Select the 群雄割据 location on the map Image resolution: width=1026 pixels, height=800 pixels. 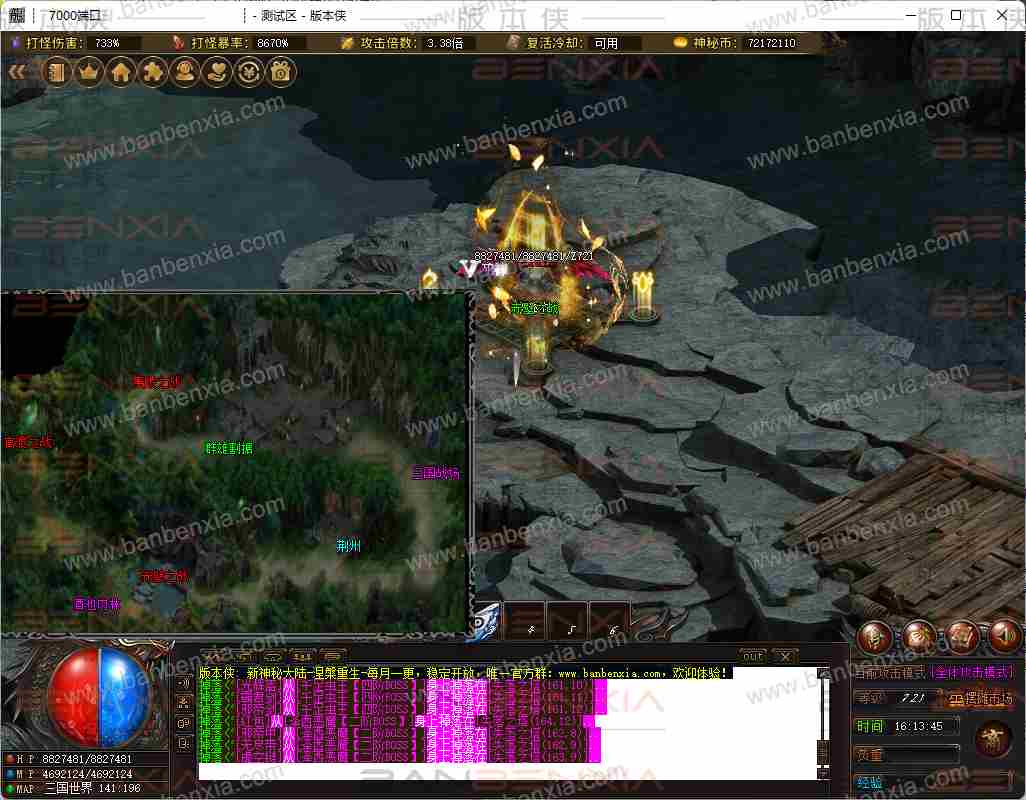click(228, 448)
